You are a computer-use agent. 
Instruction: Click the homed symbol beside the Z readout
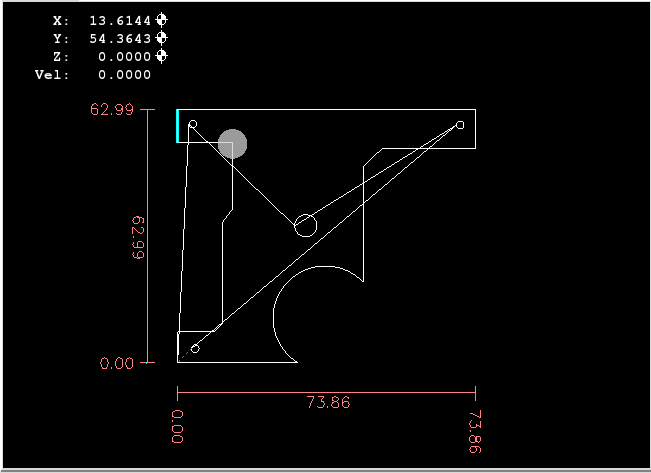(x=162, y=56)
